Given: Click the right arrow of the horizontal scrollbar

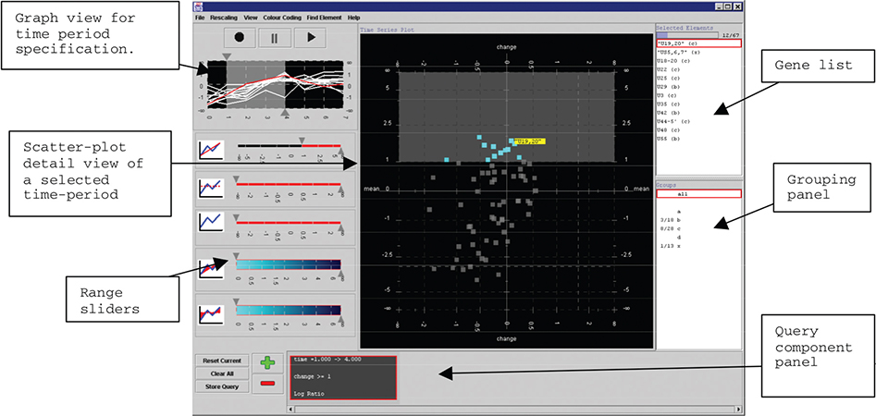Looking at the screenshot, I should pyautogui.click(x=738, y=409).
